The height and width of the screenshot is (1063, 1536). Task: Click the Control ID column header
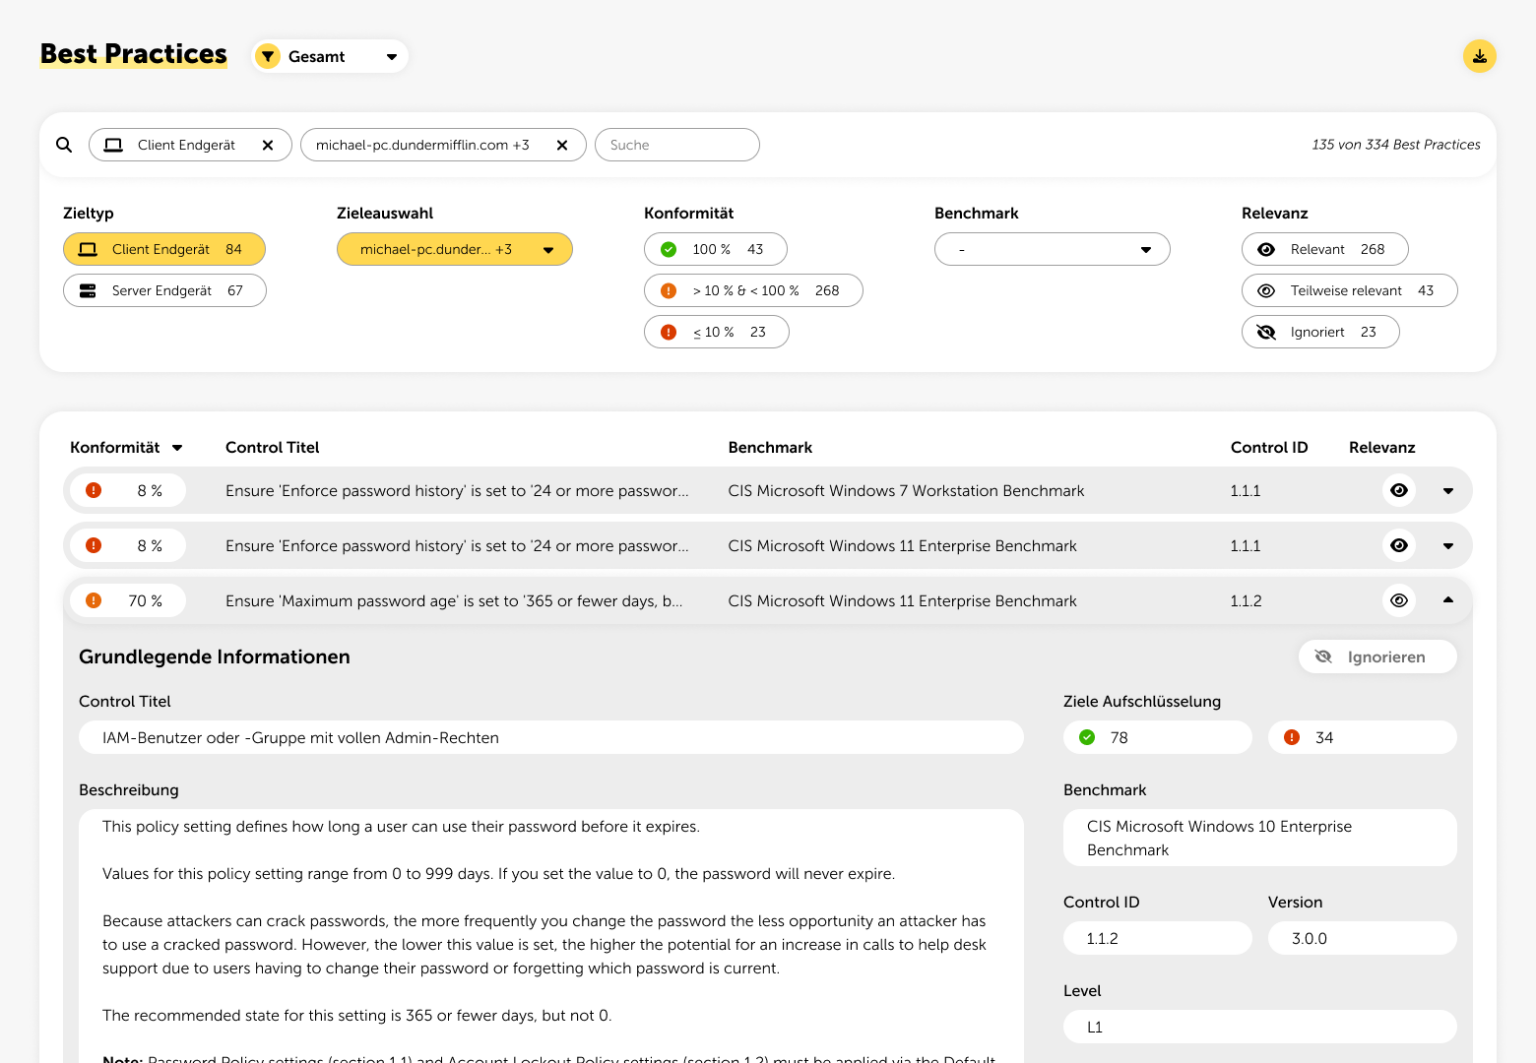point(1269,447)
